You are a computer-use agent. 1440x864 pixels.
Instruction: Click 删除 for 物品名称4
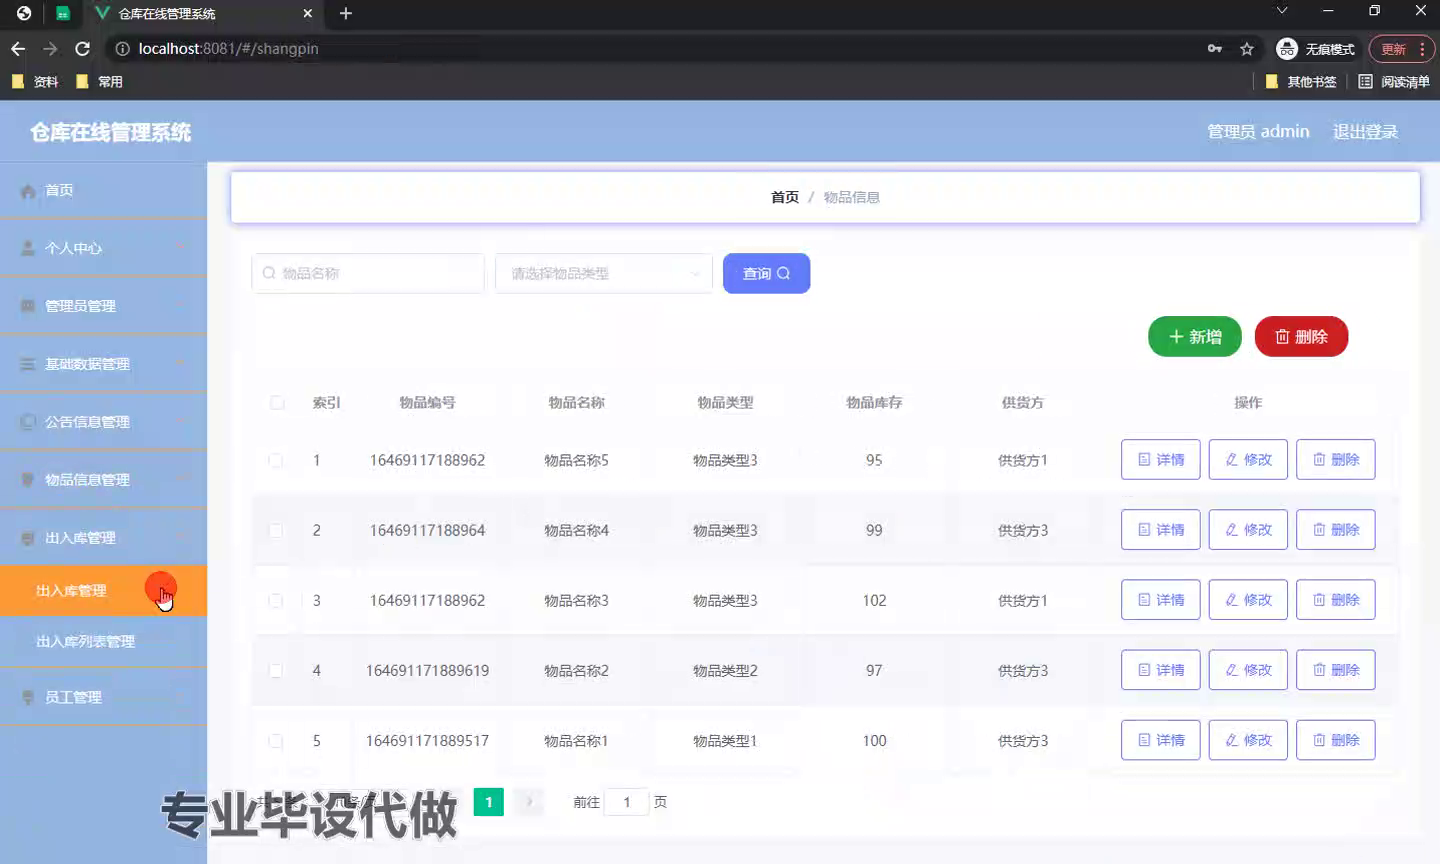pyautogui.click(x=1336, y=530)
